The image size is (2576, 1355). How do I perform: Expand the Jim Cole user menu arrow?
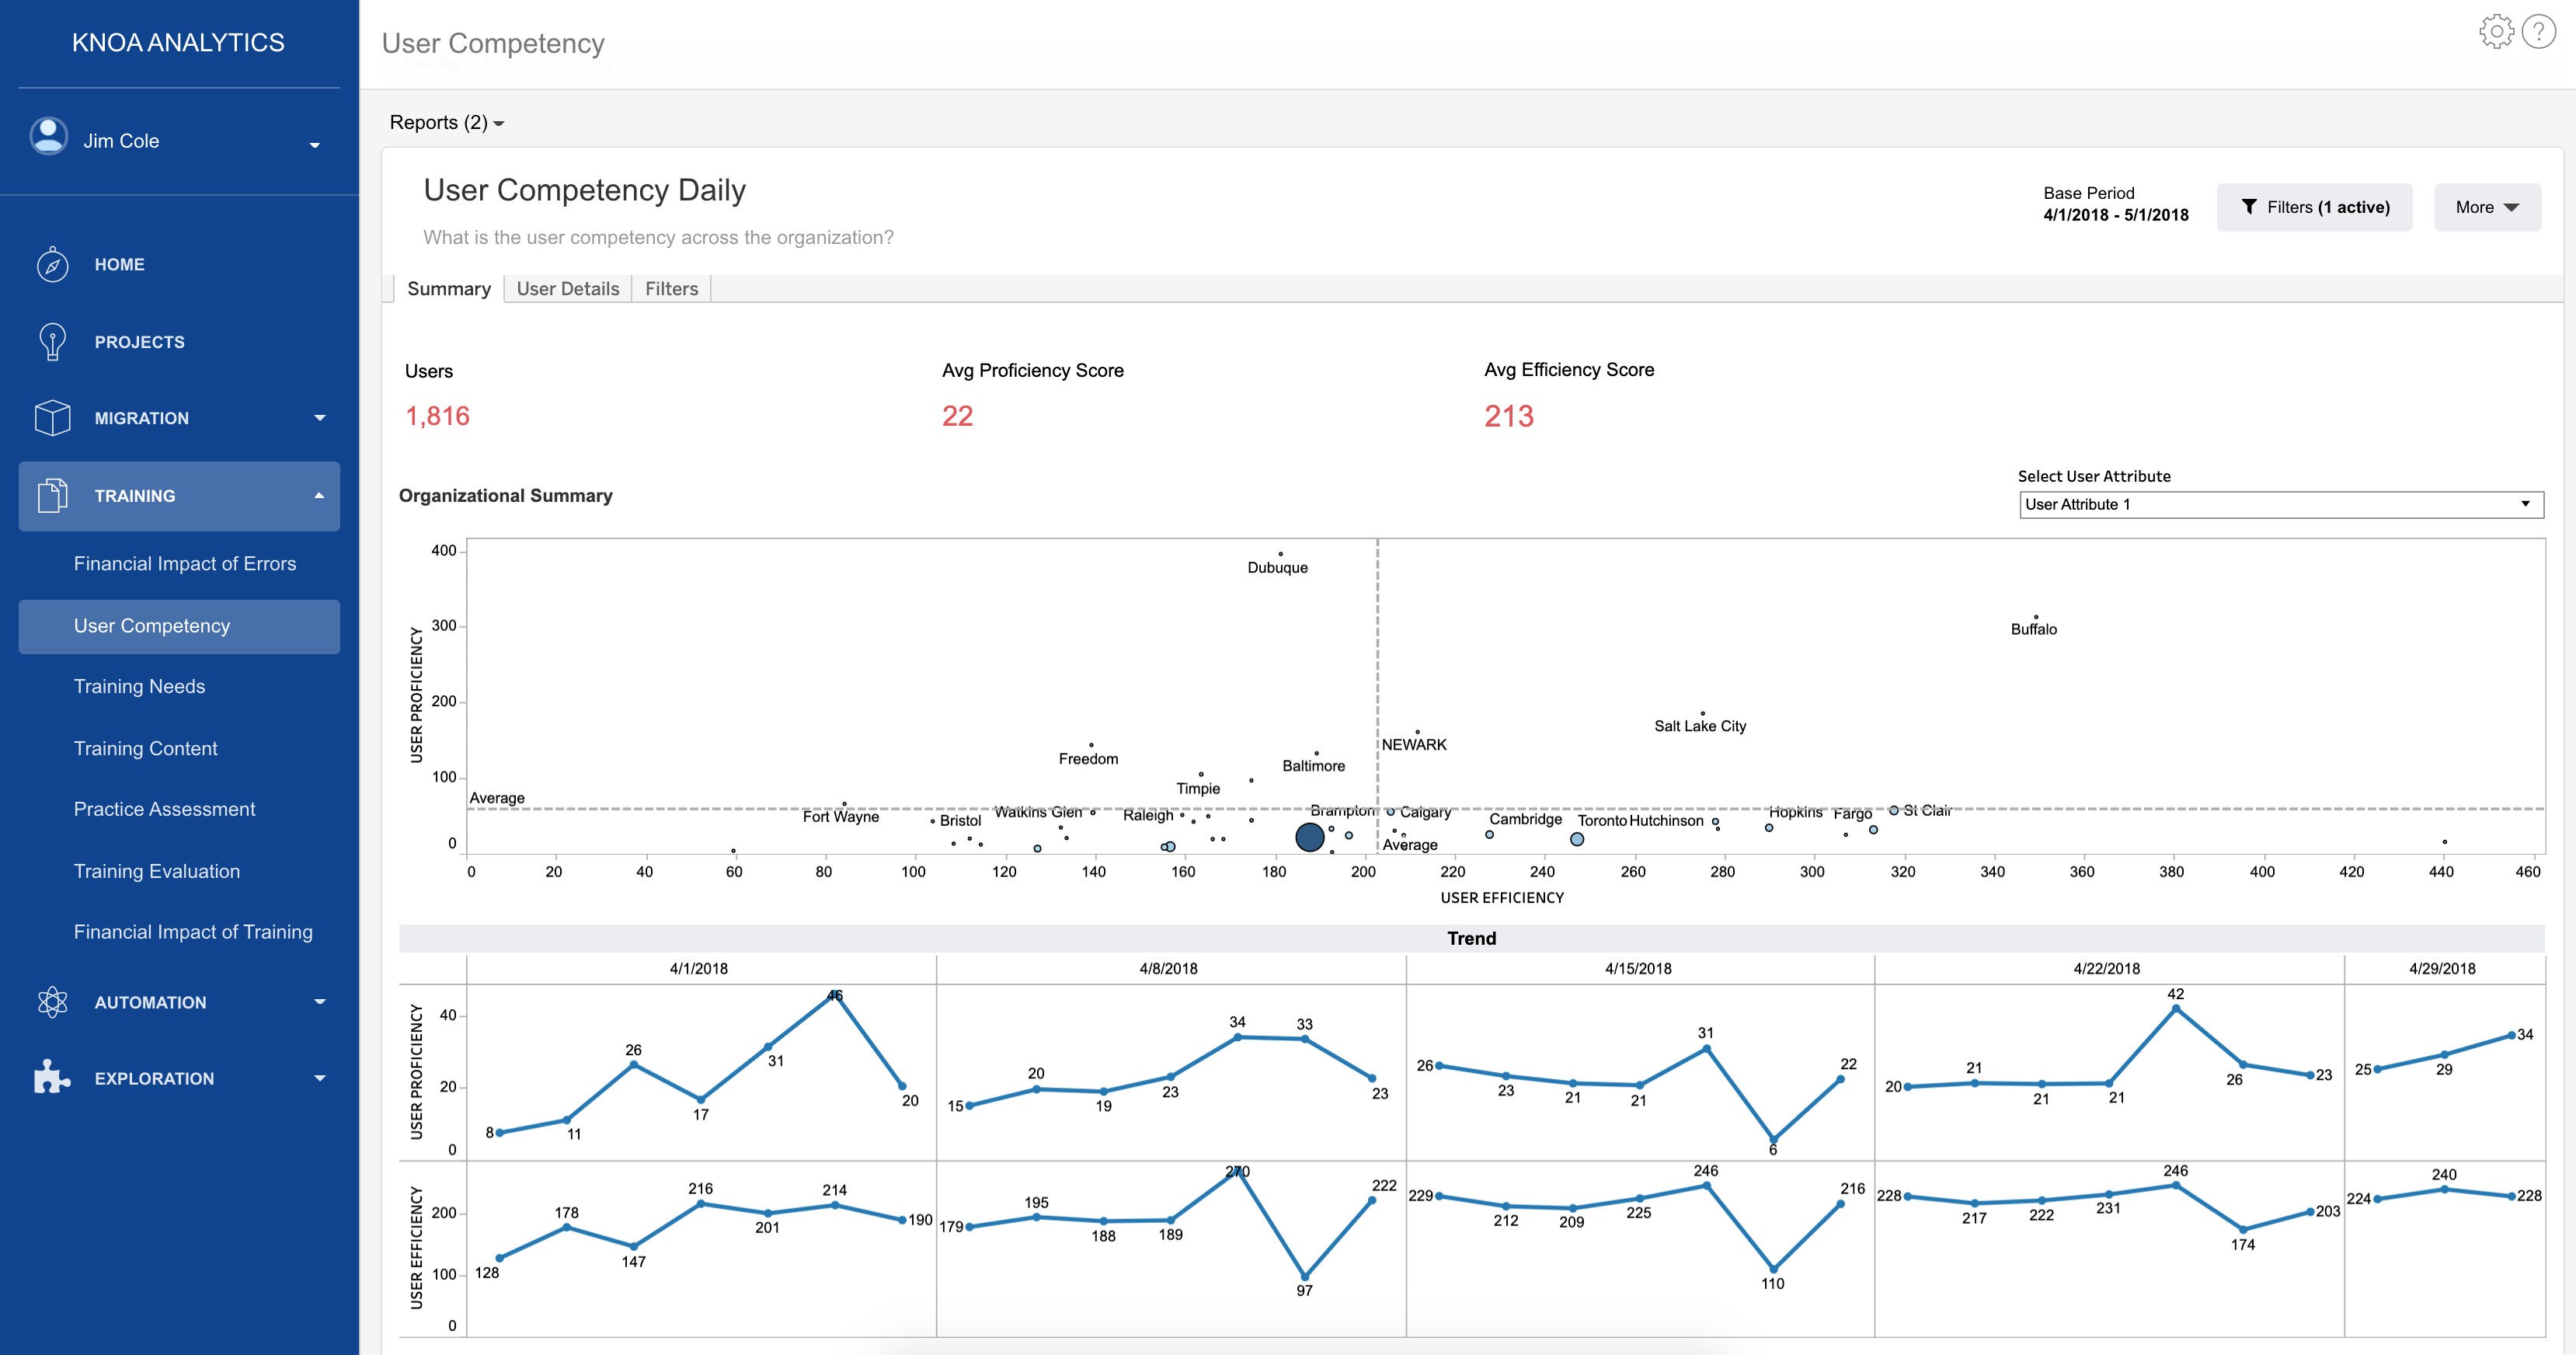click(315, 145)
